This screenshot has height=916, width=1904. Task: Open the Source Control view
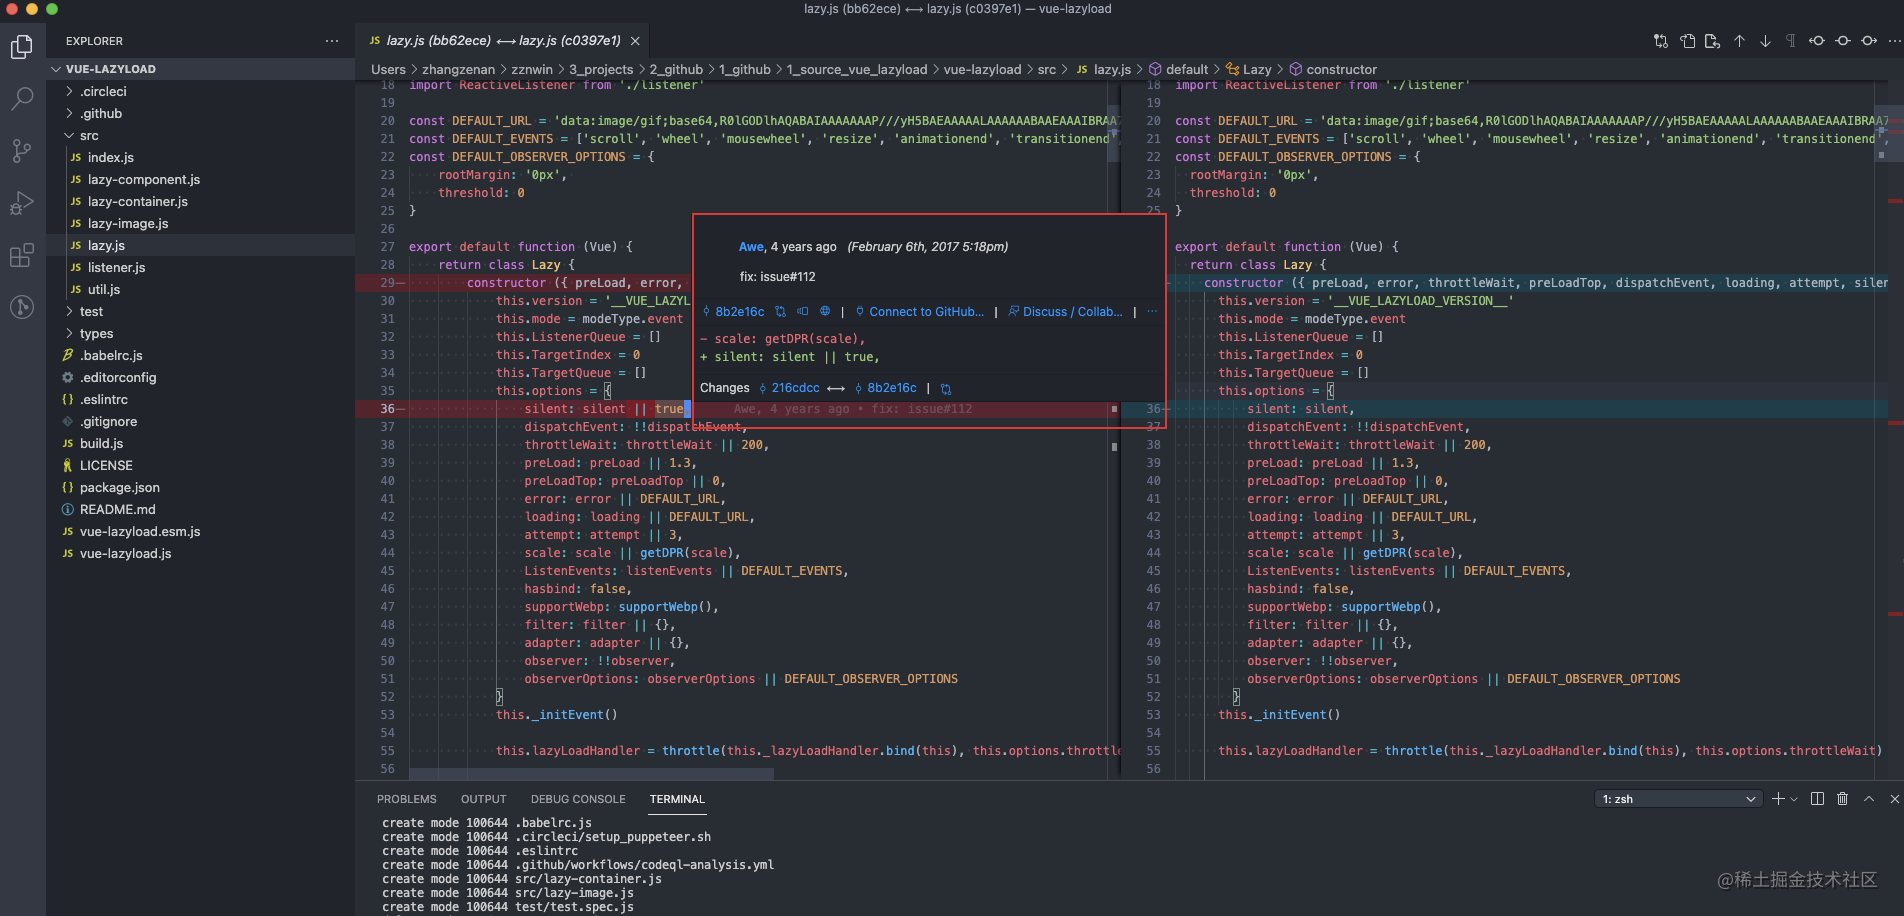coord(22,150)
